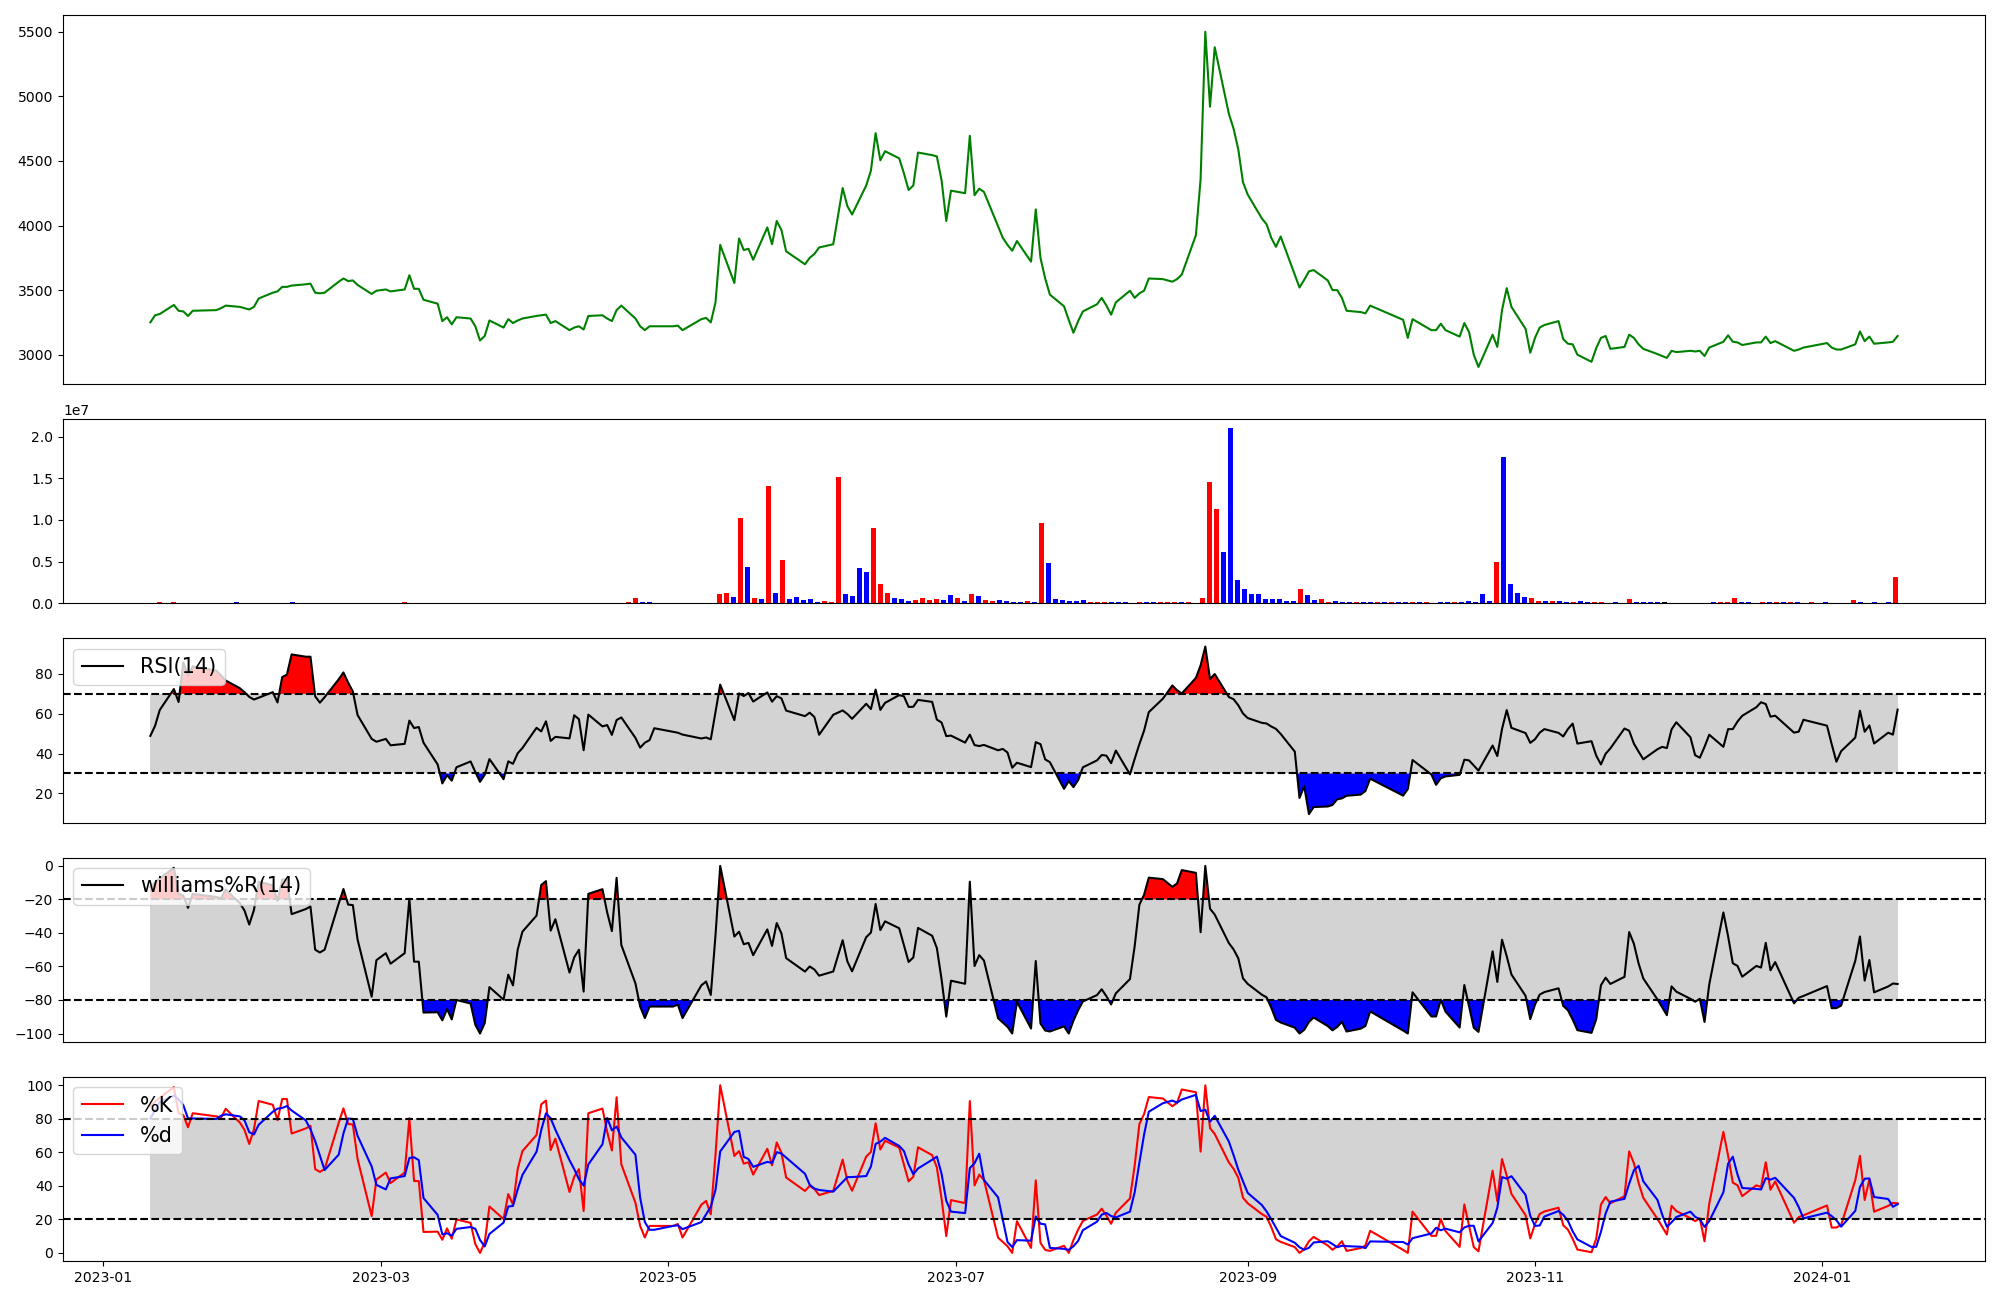Click the 2023-09 x-axis tick label

click(x=1248, y=1277)
